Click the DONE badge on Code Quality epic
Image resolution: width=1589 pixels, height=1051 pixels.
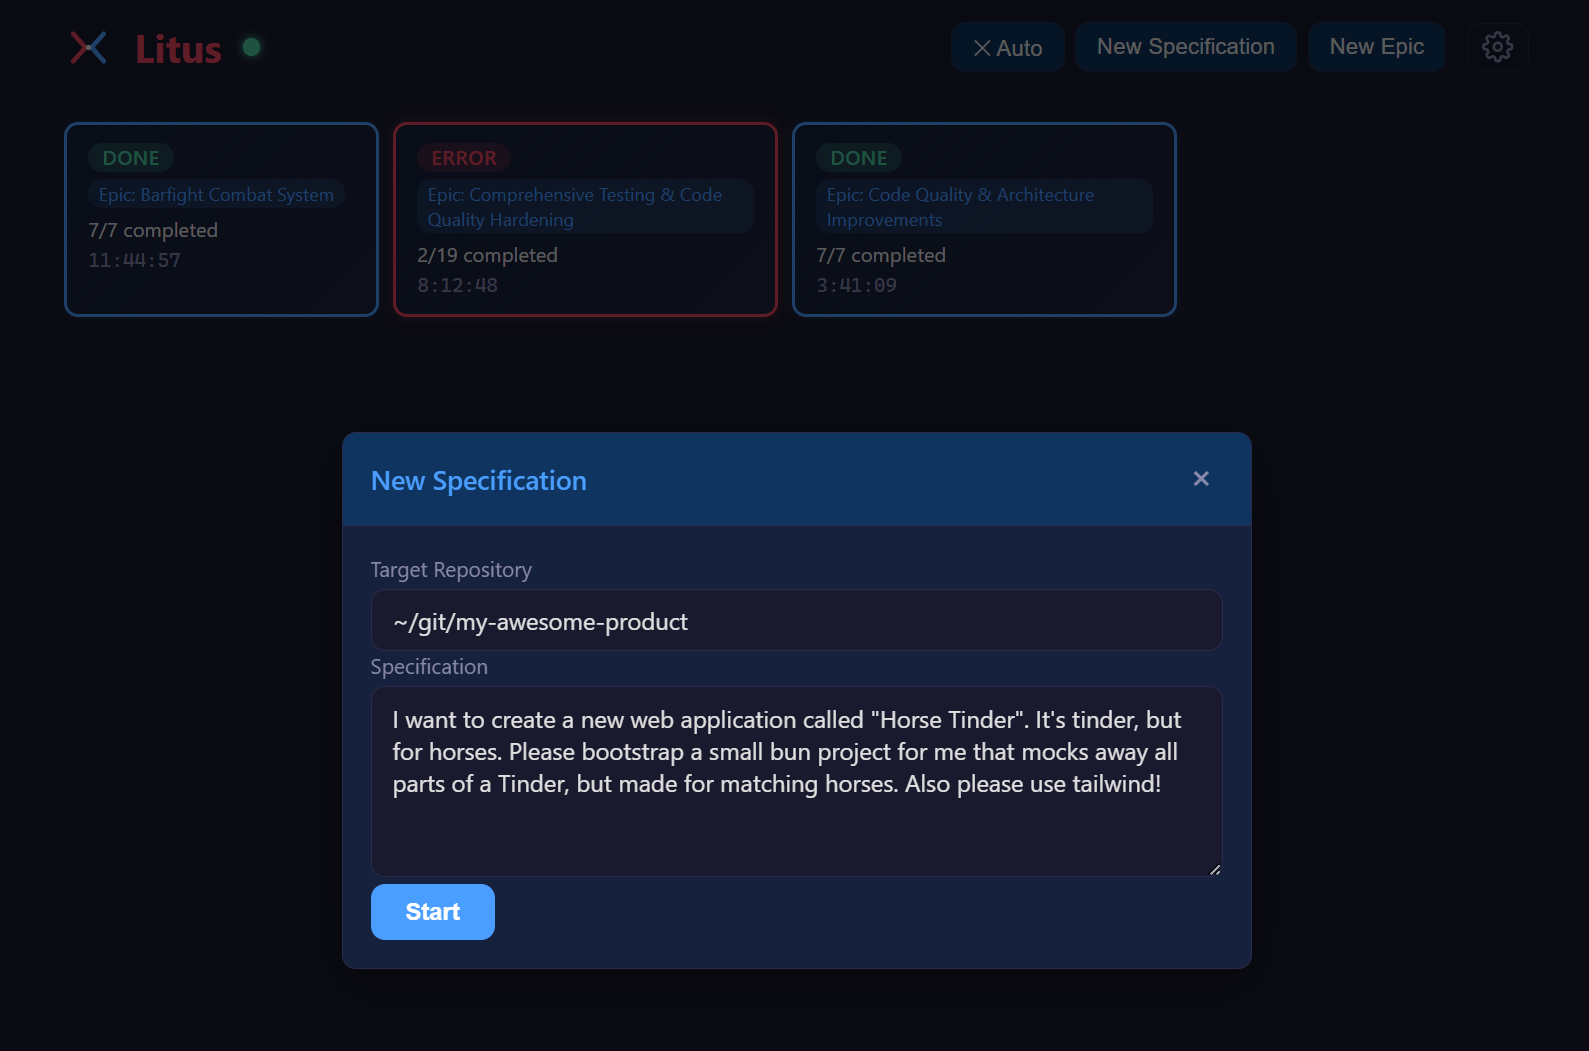pyautogui.click(x=859, y=157)
